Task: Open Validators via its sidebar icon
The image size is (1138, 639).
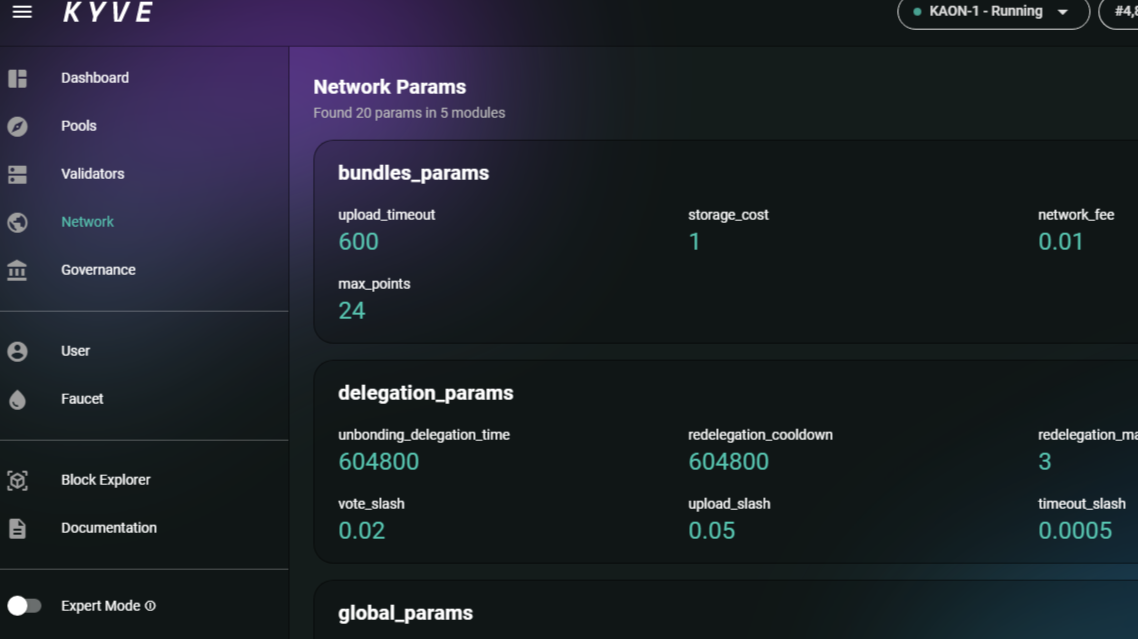Action: (x=20, y=173)
